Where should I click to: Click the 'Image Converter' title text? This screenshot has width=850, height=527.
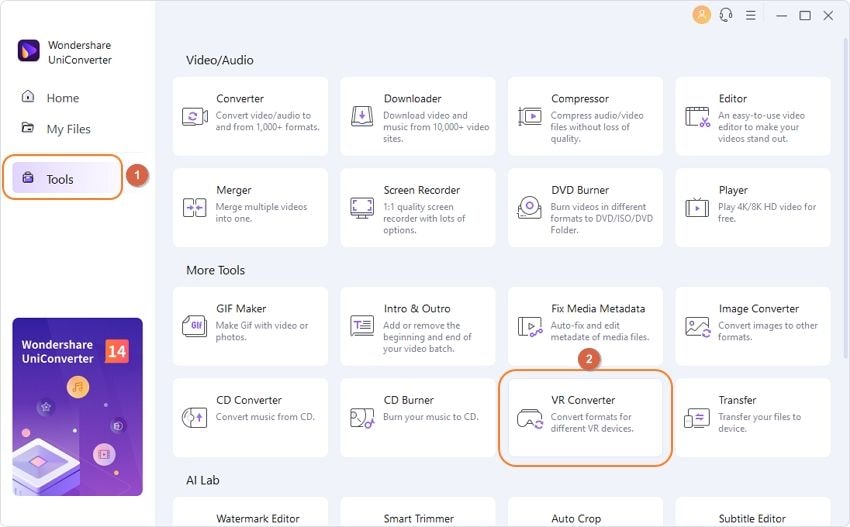759,309
